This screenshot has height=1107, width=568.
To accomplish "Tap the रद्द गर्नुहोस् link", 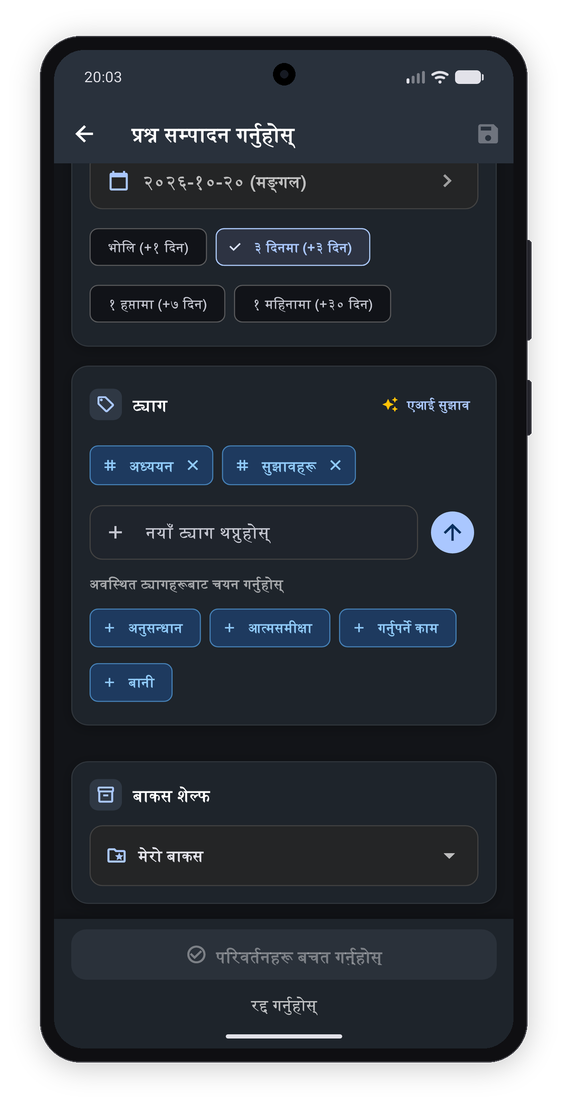I will tap(284, 1005).
